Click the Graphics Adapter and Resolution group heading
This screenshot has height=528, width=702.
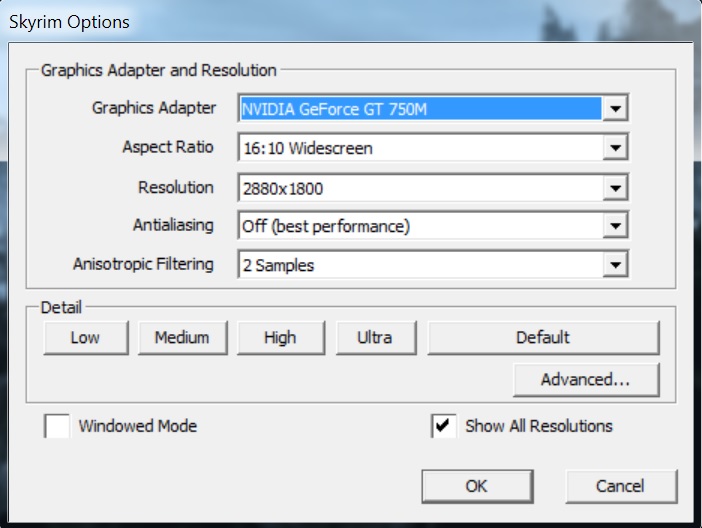[158, 70]
